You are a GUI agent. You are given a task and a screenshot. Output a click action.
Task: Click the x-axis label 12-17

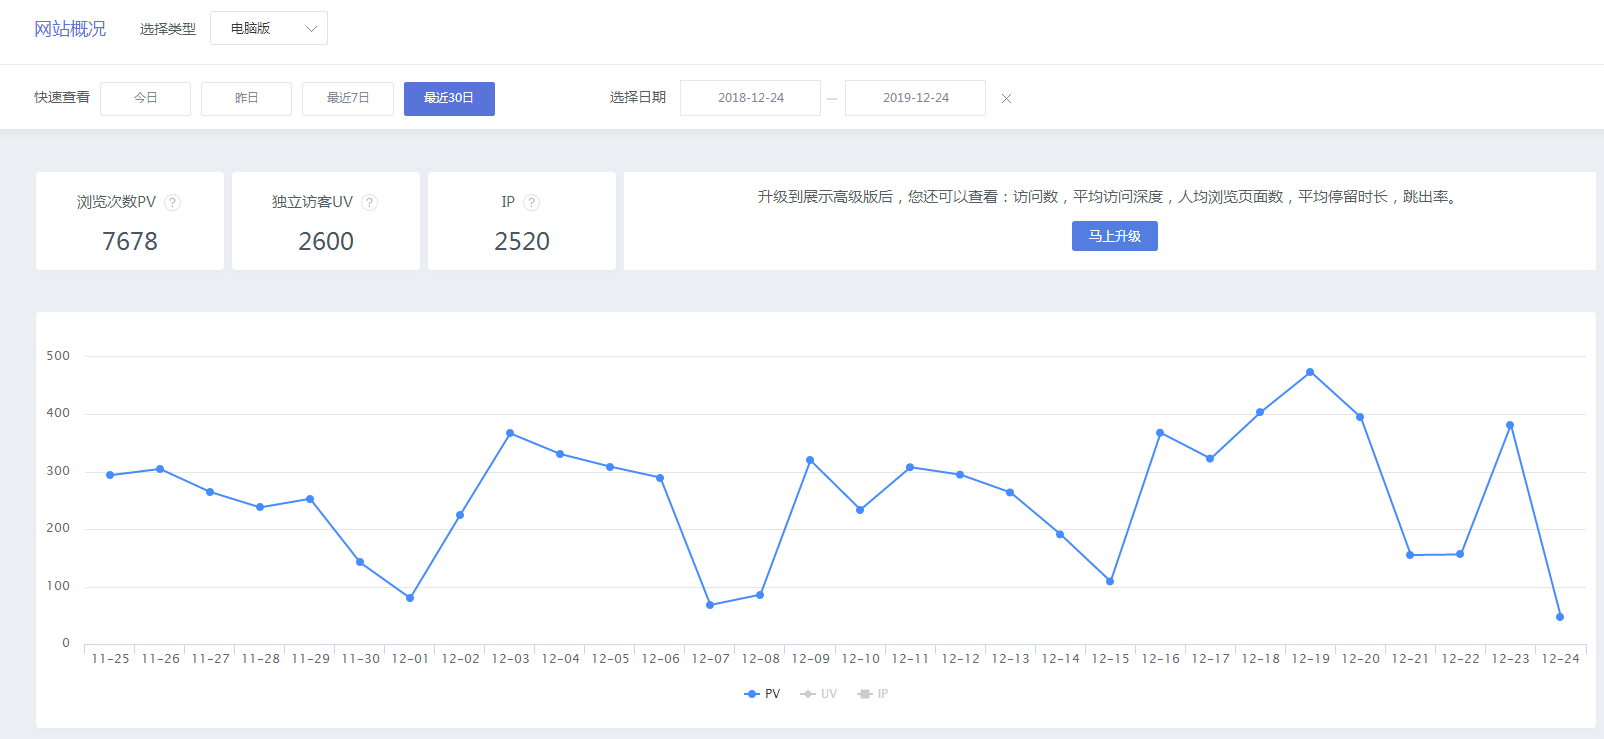pos(1210,659)
